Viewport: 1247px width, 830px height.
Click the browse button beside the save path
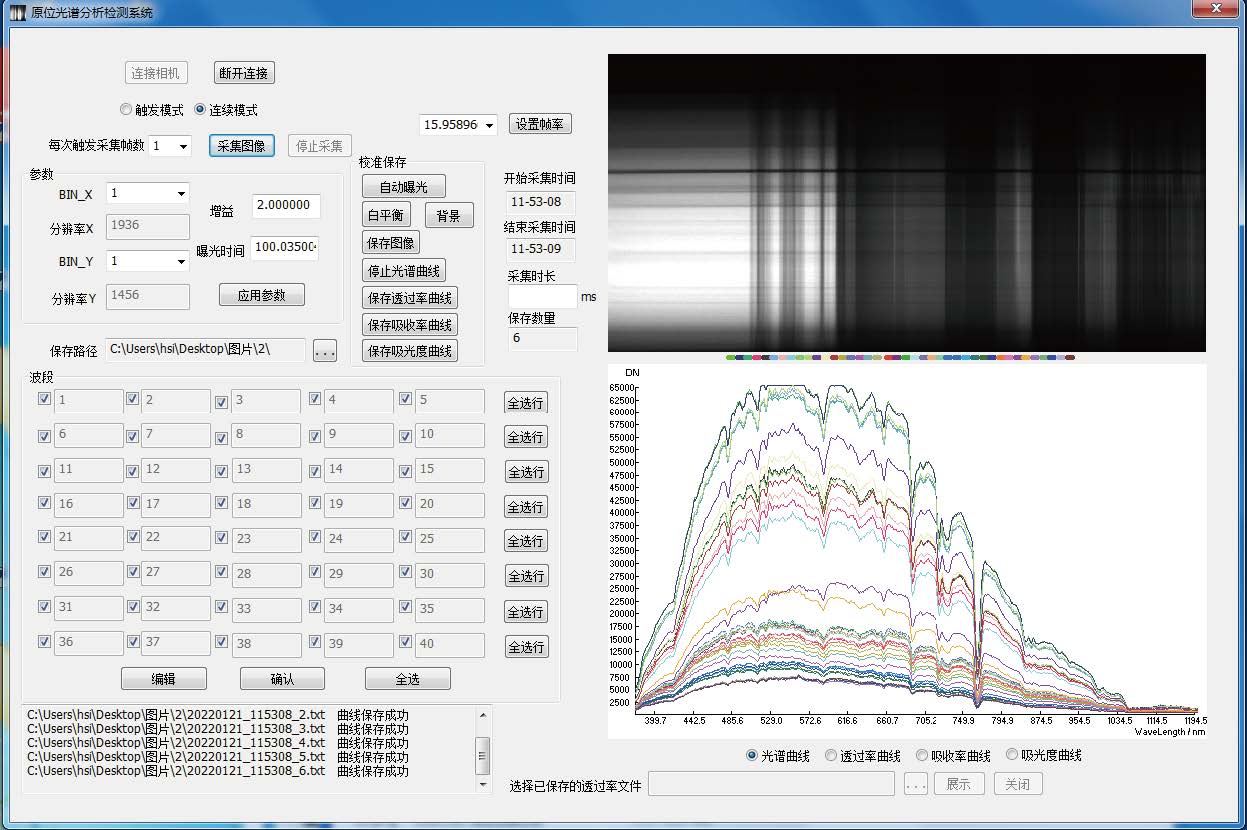point(324,351)
